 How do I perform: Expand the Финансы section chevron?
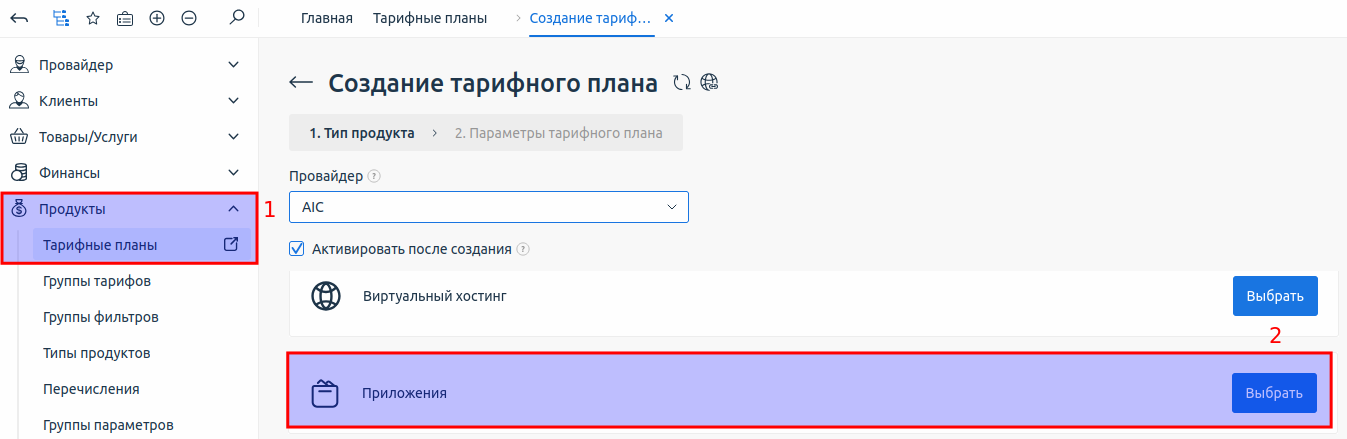234,173
